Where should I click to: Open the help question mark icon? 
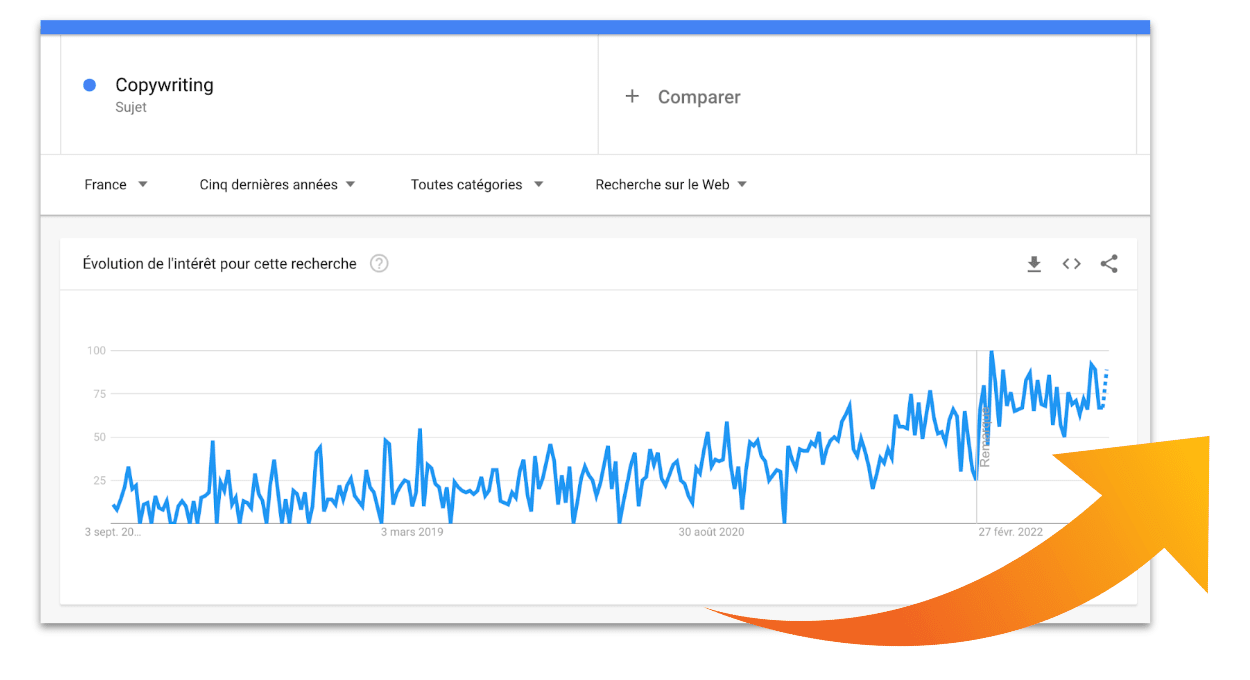pyautogui.click(x=379, y=264)
